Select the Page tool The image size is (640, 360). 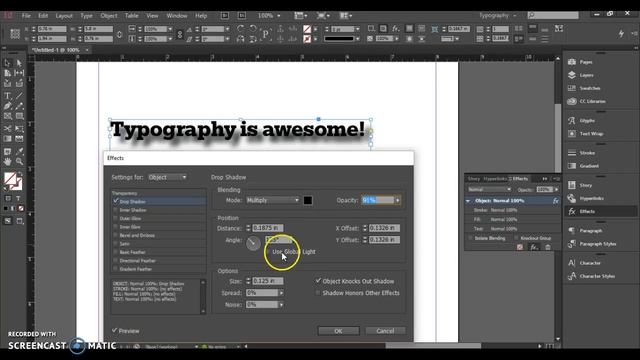(x=7, y=73)
